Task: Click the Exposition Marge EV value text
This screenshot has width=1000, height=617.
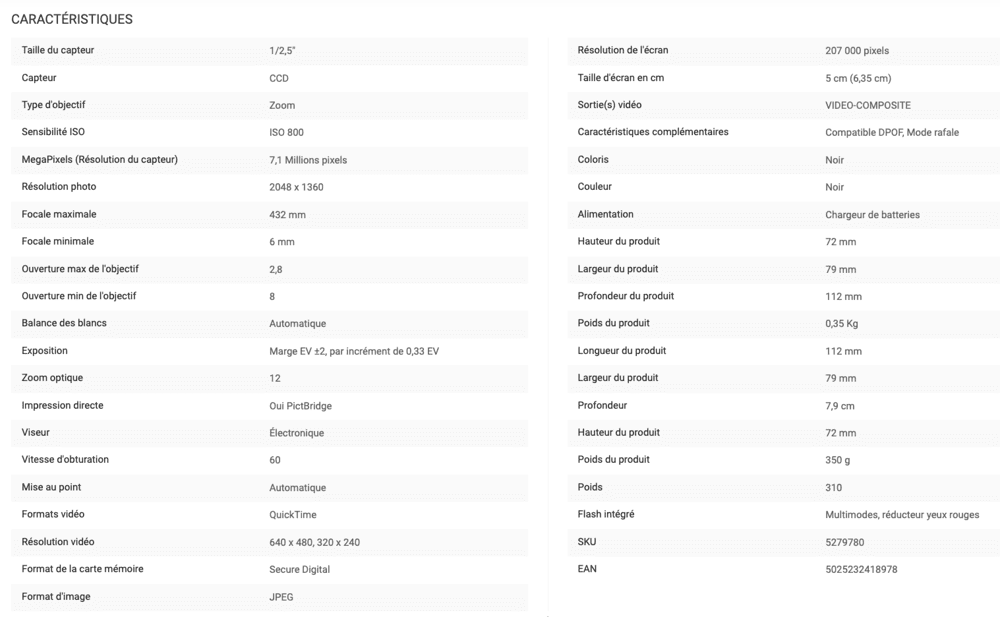Action: [354, 352]
